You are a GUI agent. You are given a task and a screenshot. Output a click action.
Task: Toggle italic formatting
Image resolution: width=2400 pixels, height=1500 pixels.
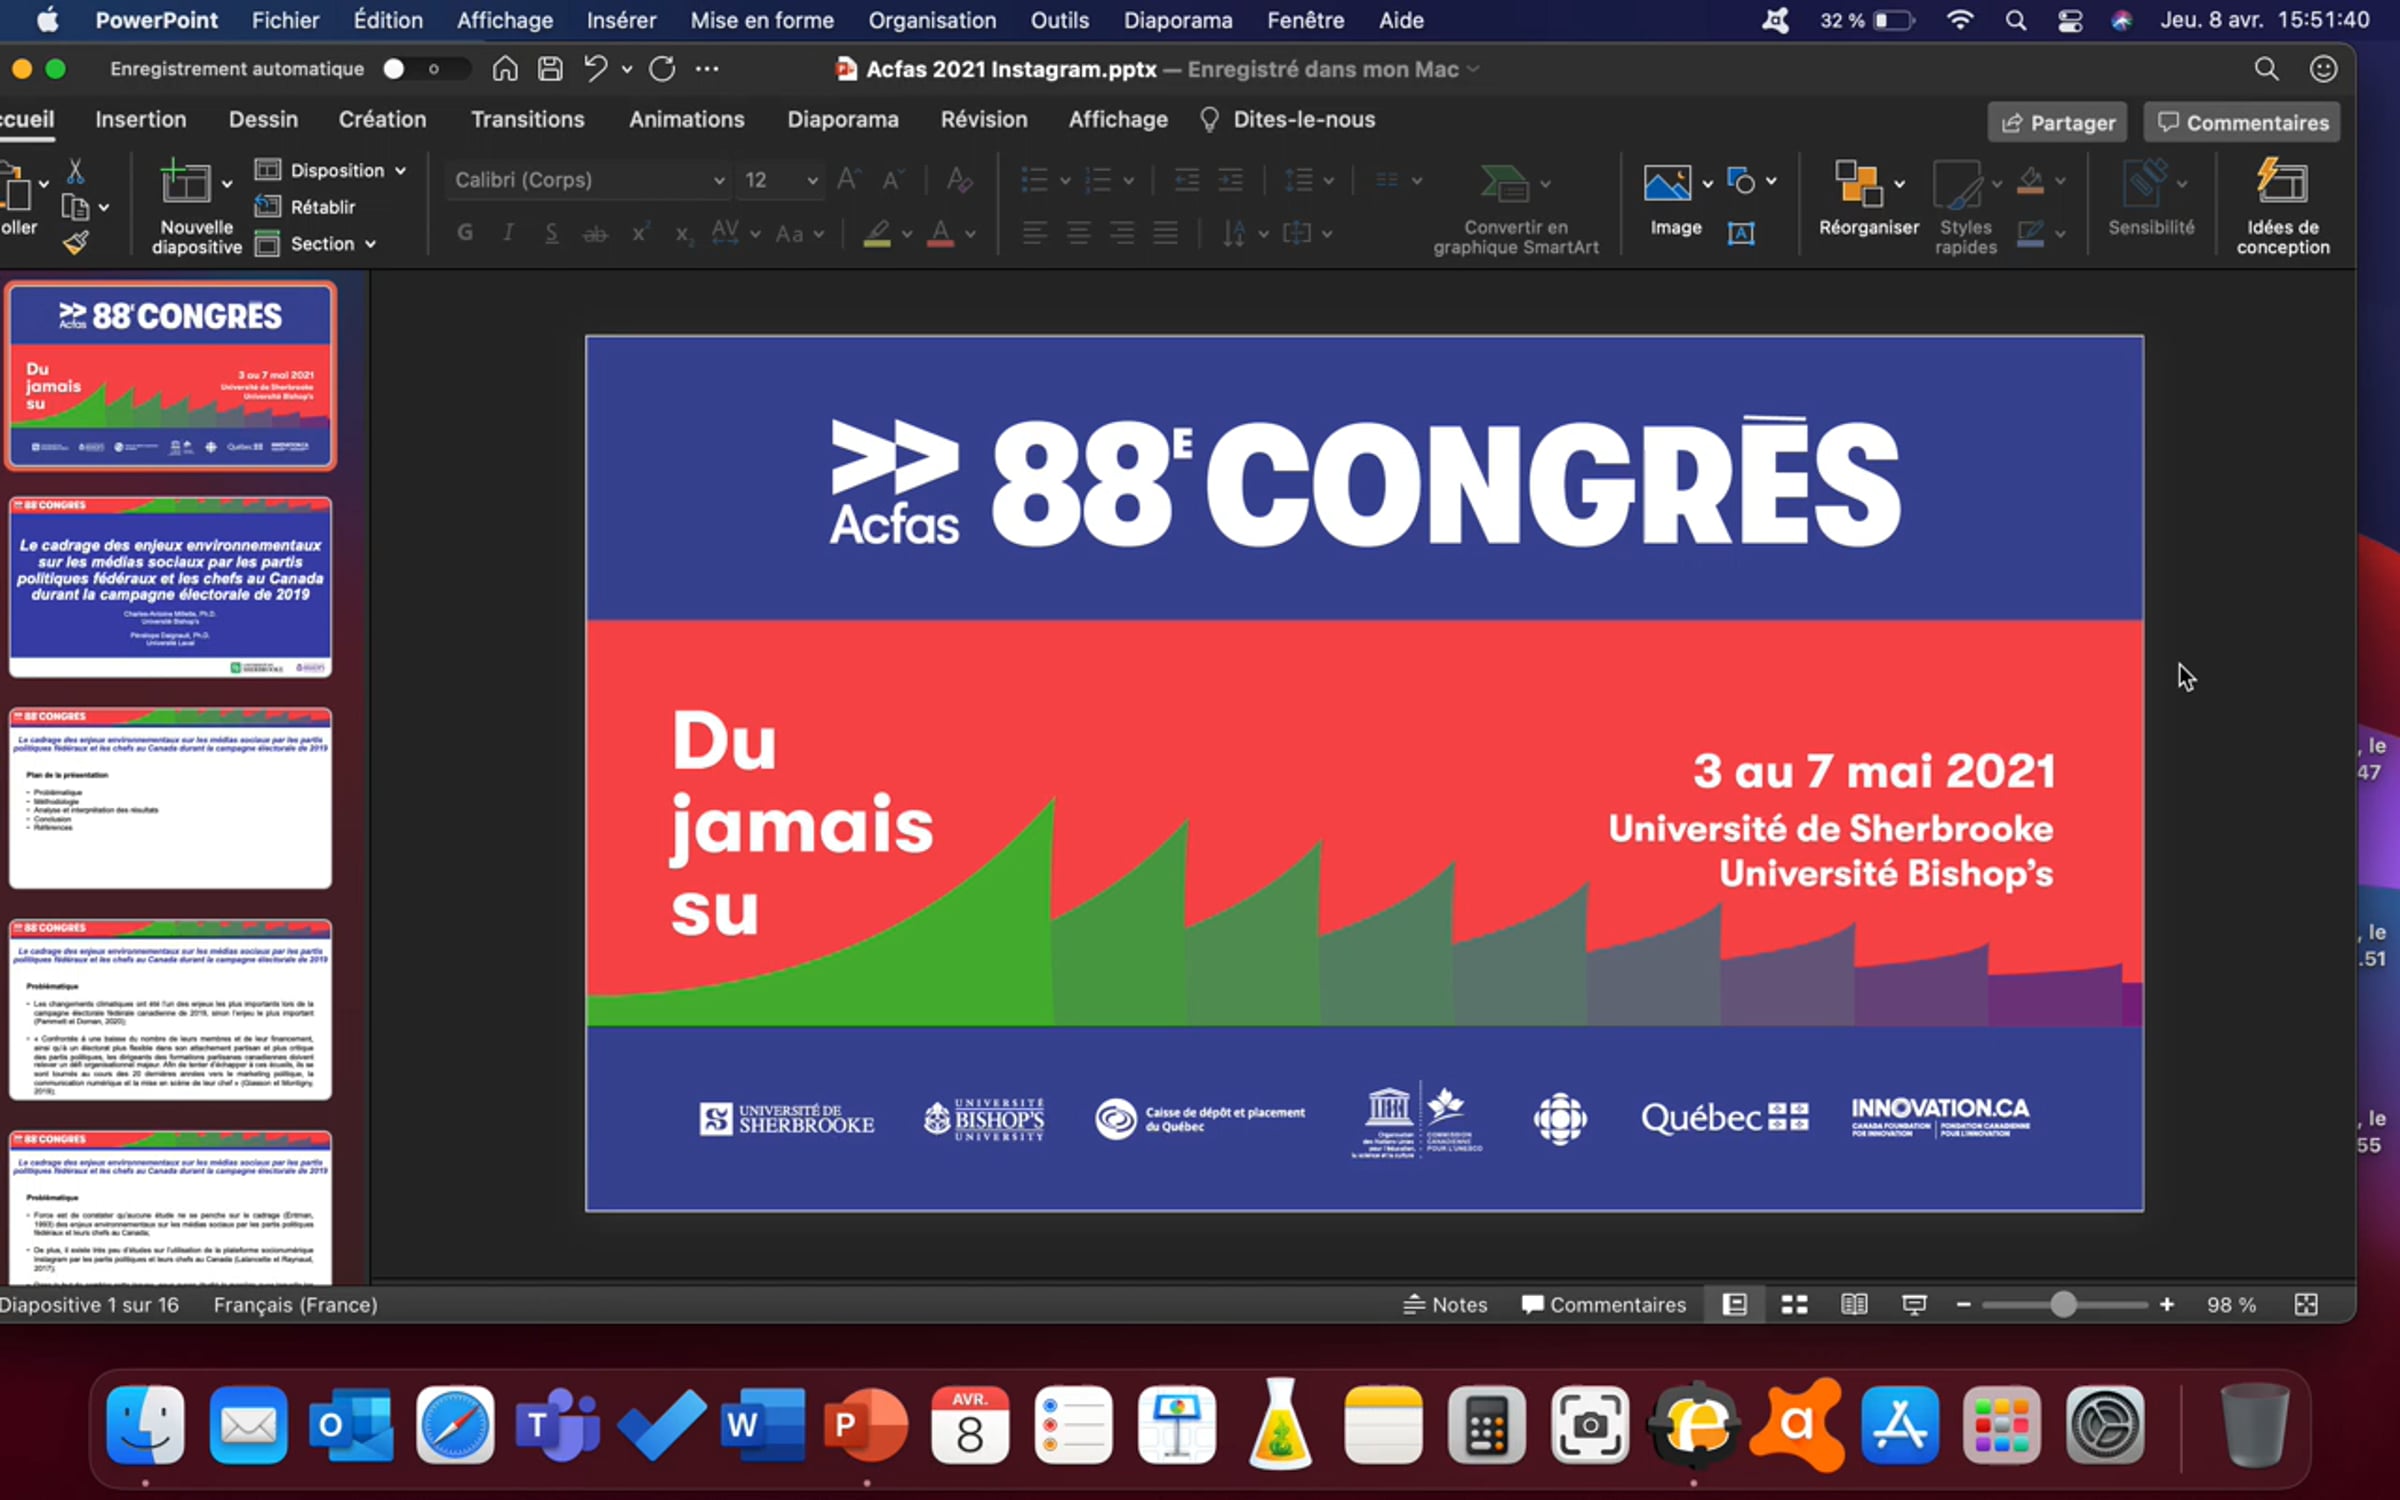pyautogui.click(x=508, y=233)
